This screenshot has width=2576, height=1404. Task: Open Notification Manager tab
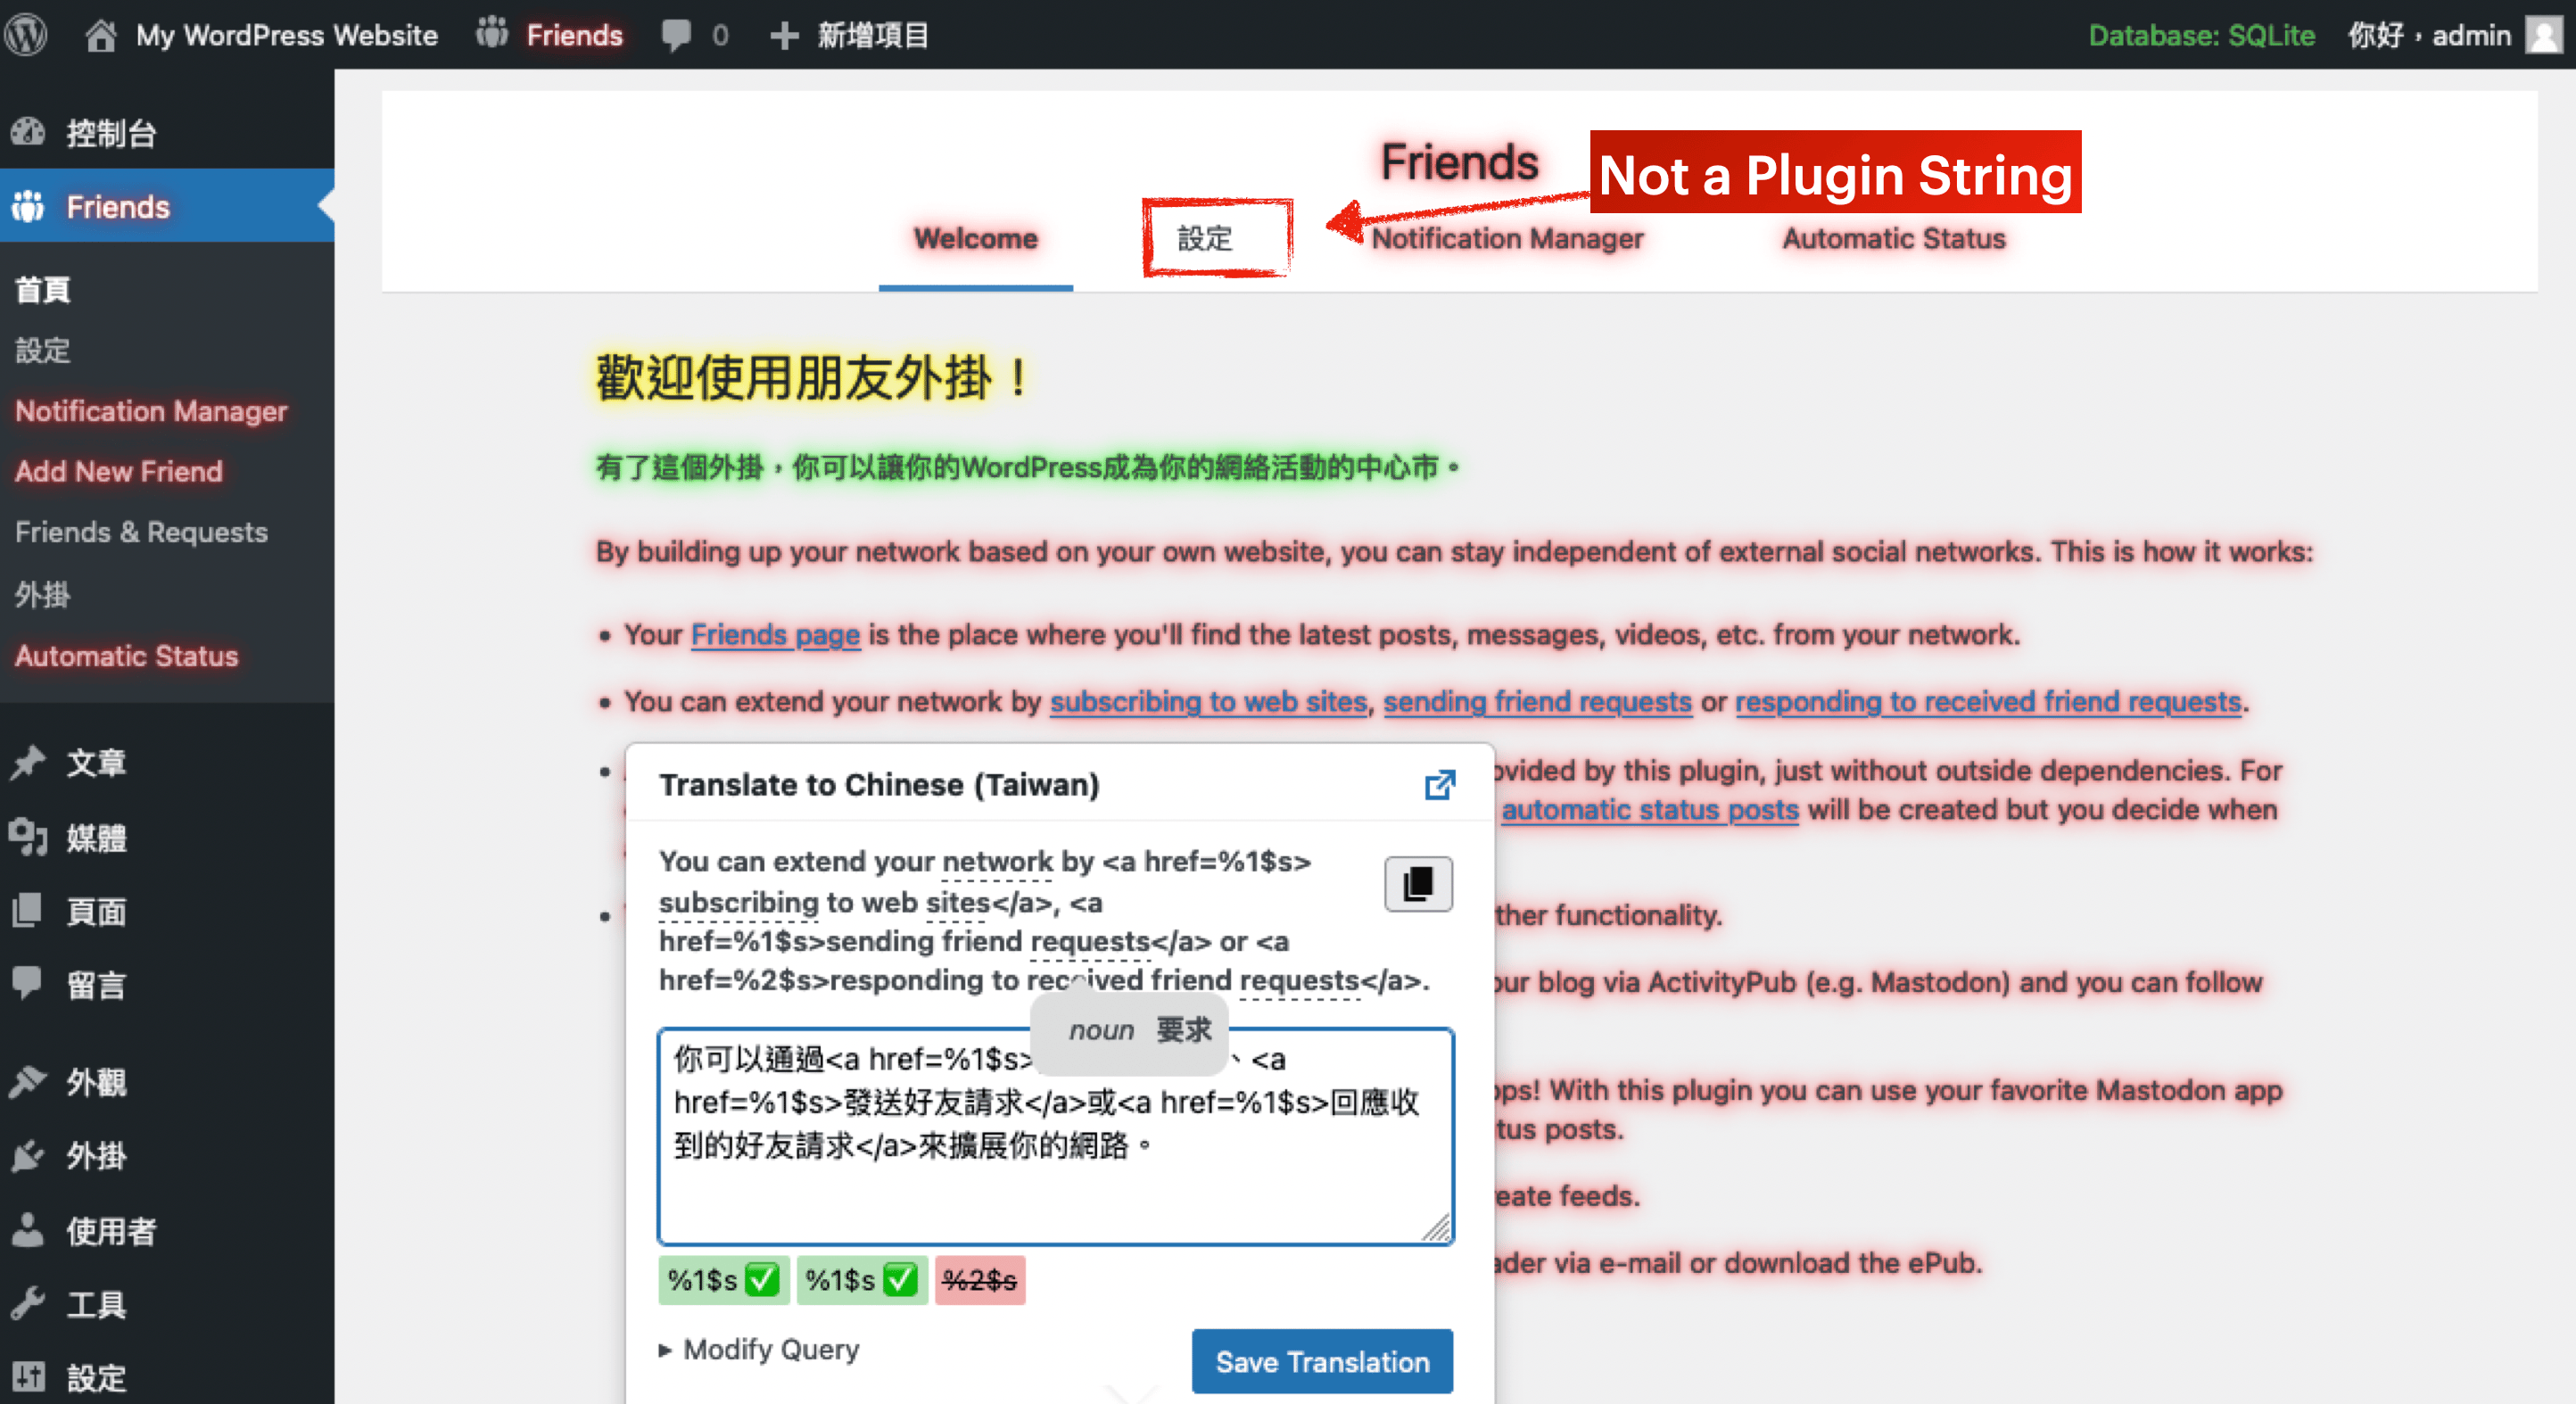pos(1506,239)
